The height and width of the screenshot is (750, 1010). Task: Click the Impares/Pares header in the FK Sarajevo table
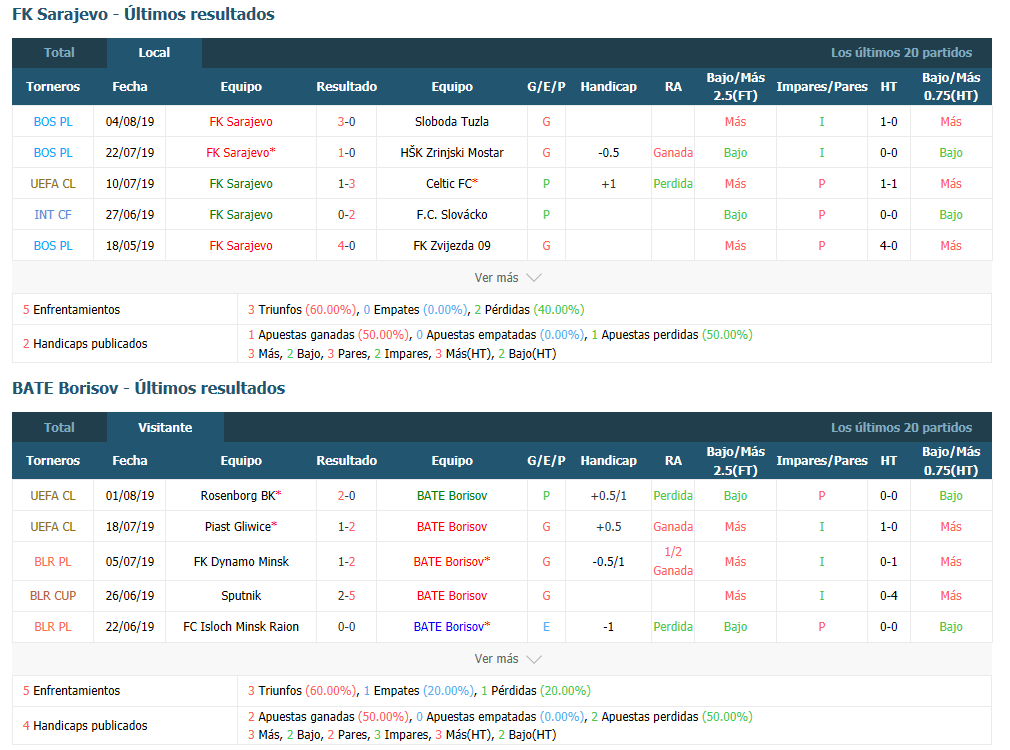(822, 86)
